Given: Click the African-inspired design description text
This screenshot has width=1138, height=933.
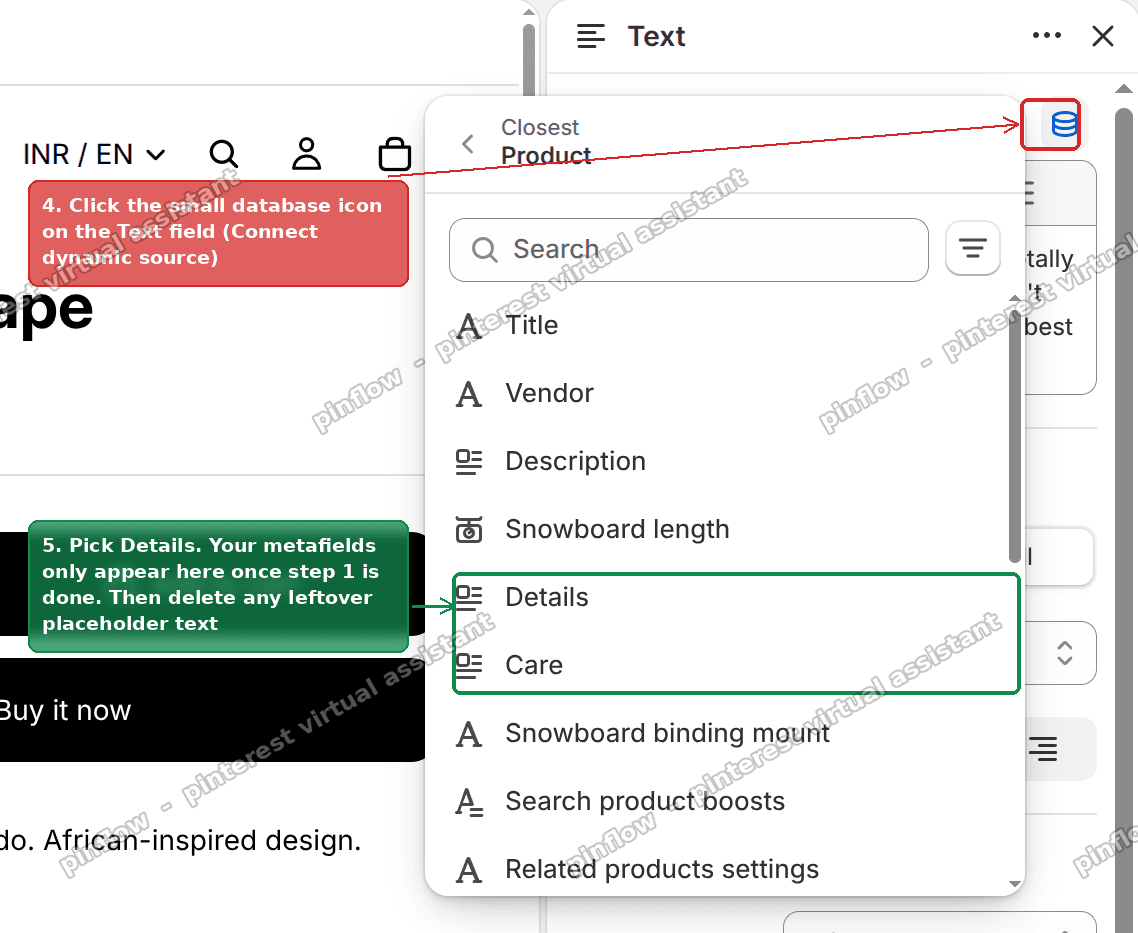Looking at the screenshot, I should tap(180, 841).
